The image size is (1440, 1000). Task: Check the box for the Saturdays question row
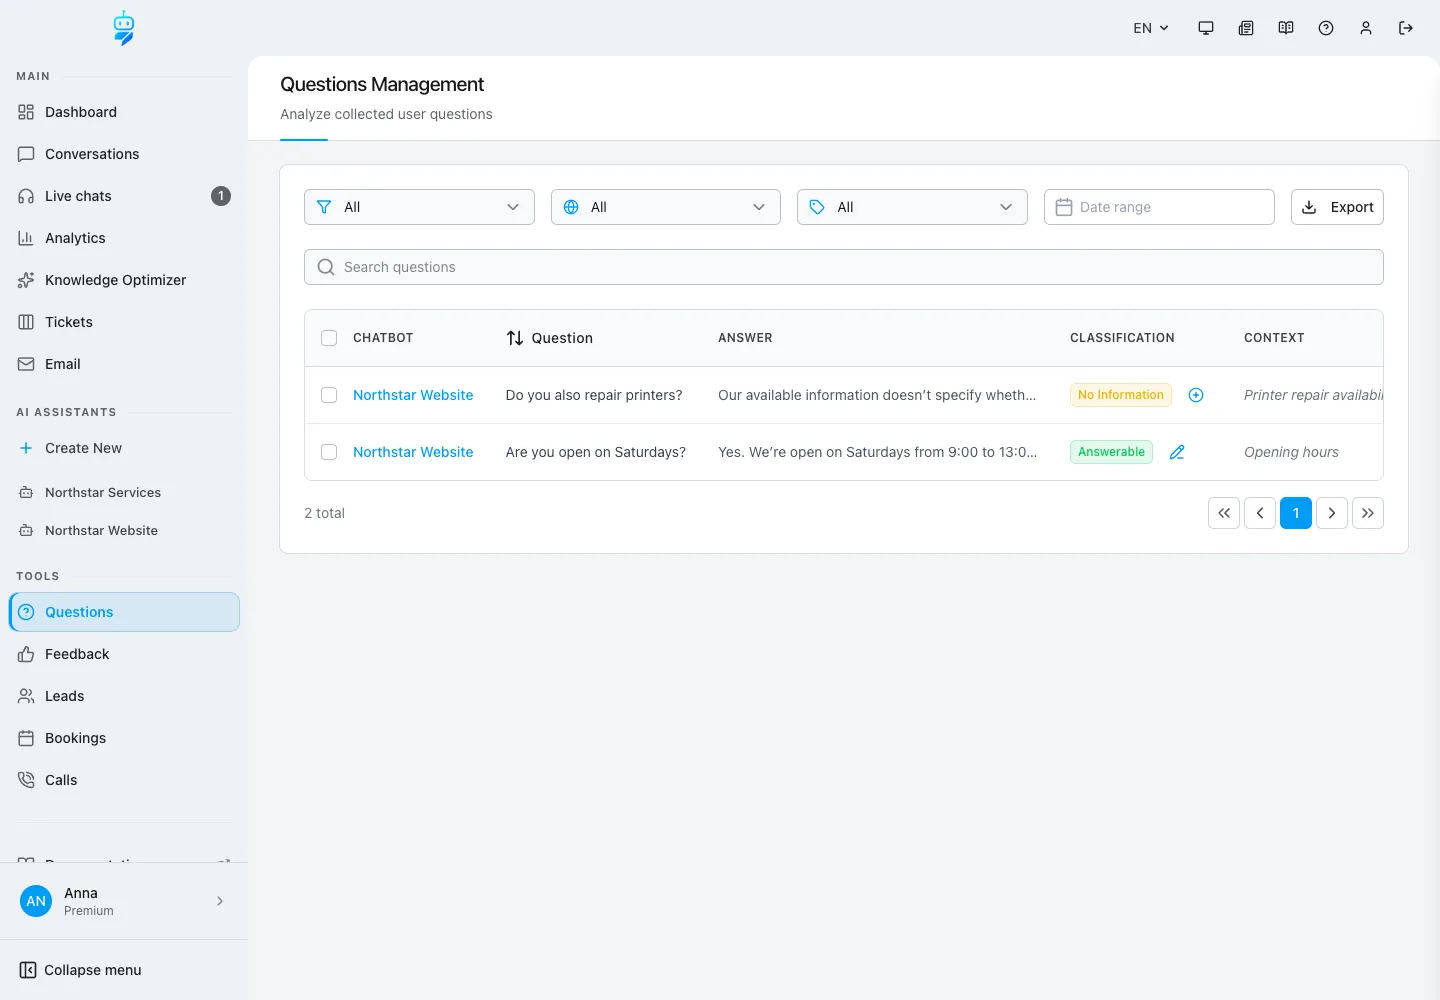(x=329, y=452)
